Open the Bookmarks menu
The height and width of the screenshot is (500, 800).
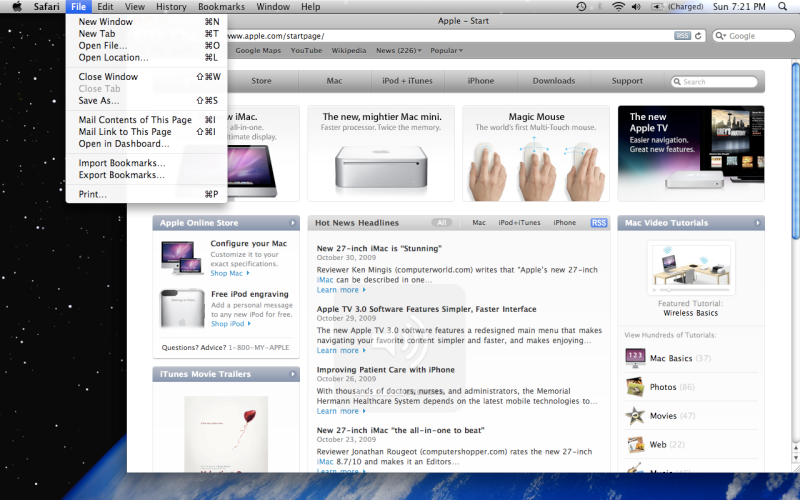click(221, 7)
